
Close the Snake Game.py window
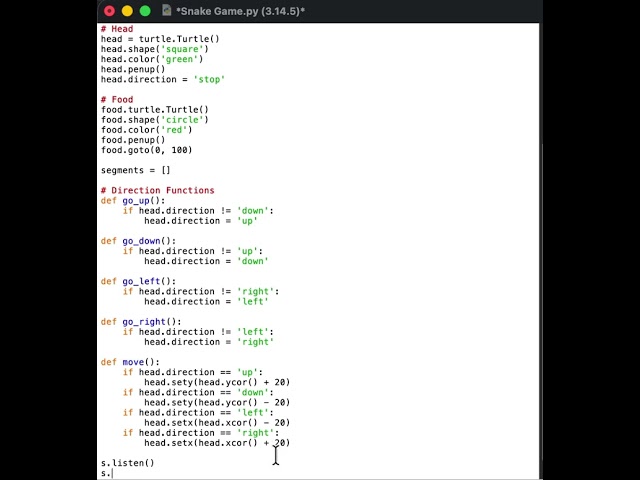(109, 11)
